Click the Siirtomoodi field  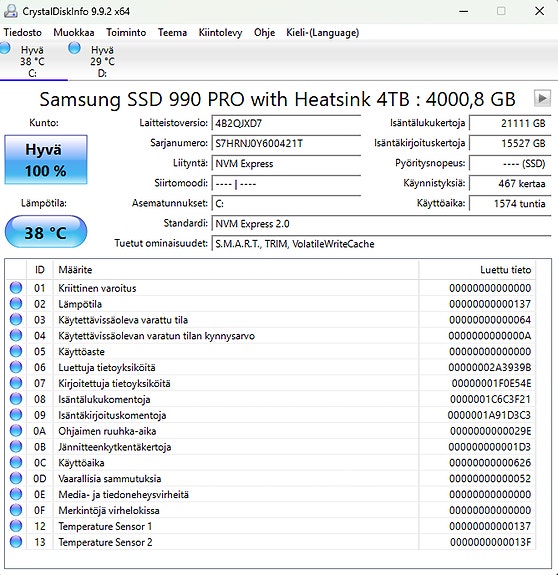(286, 183)
